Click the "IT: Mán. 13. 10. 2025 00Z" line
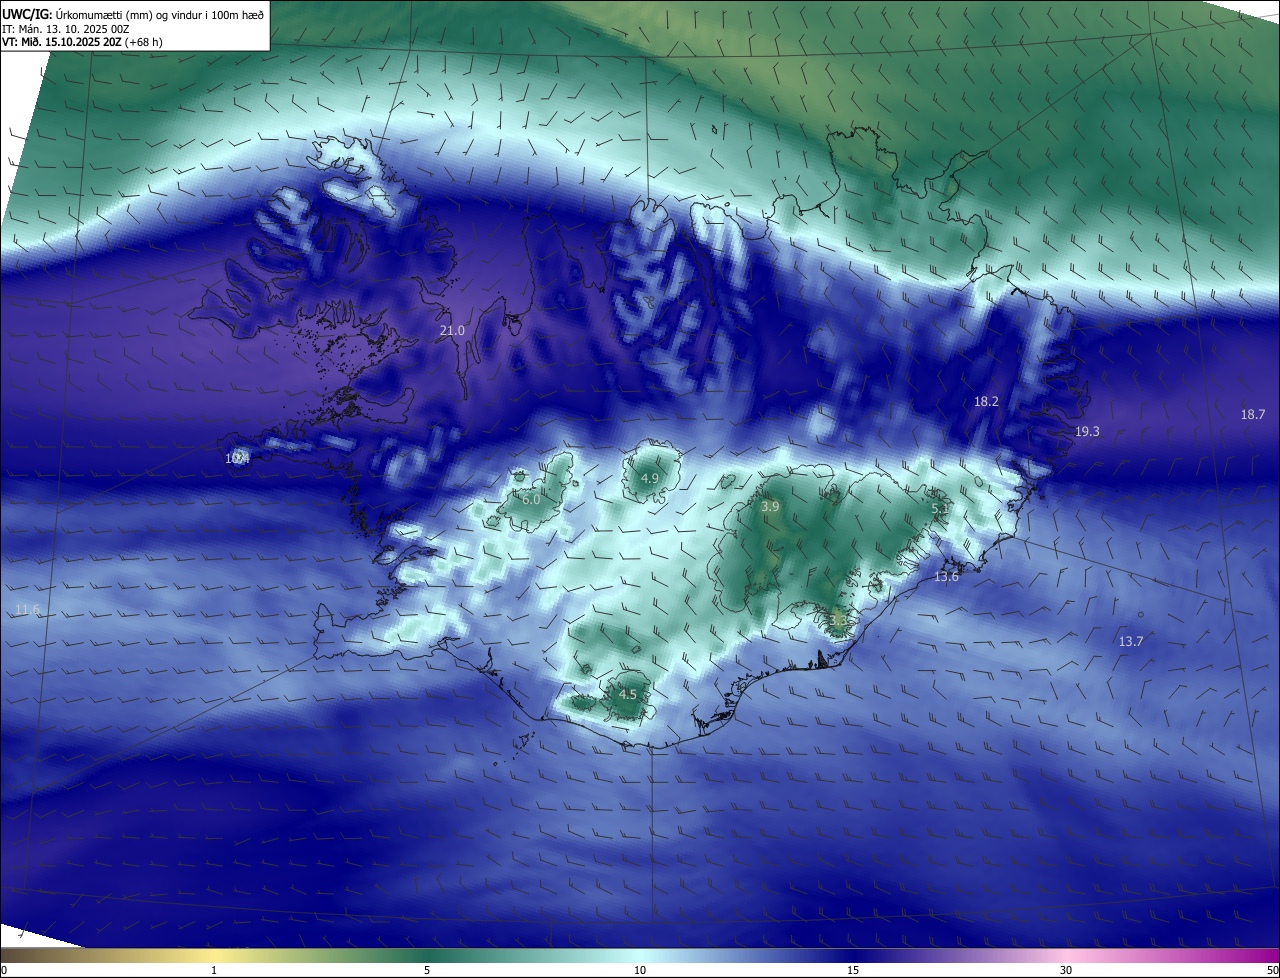This screenshot has height=978, width=1280. [66, 29]
